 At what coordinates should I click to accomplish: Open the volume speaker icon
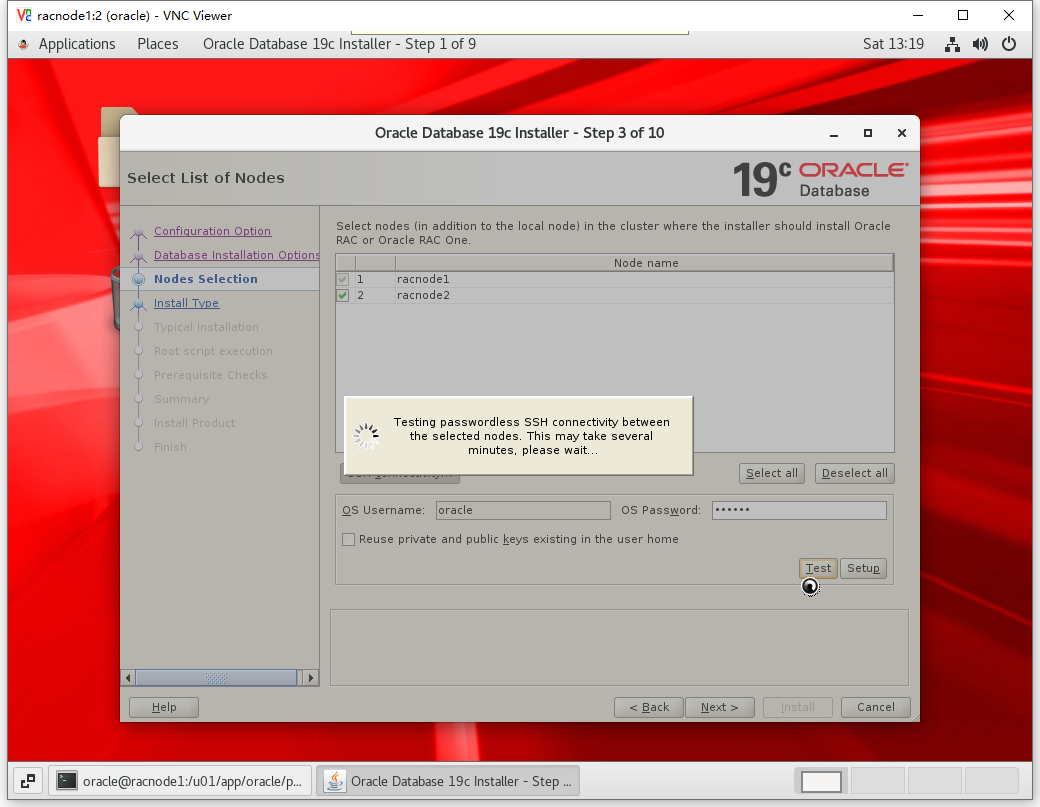coord(980,44)
